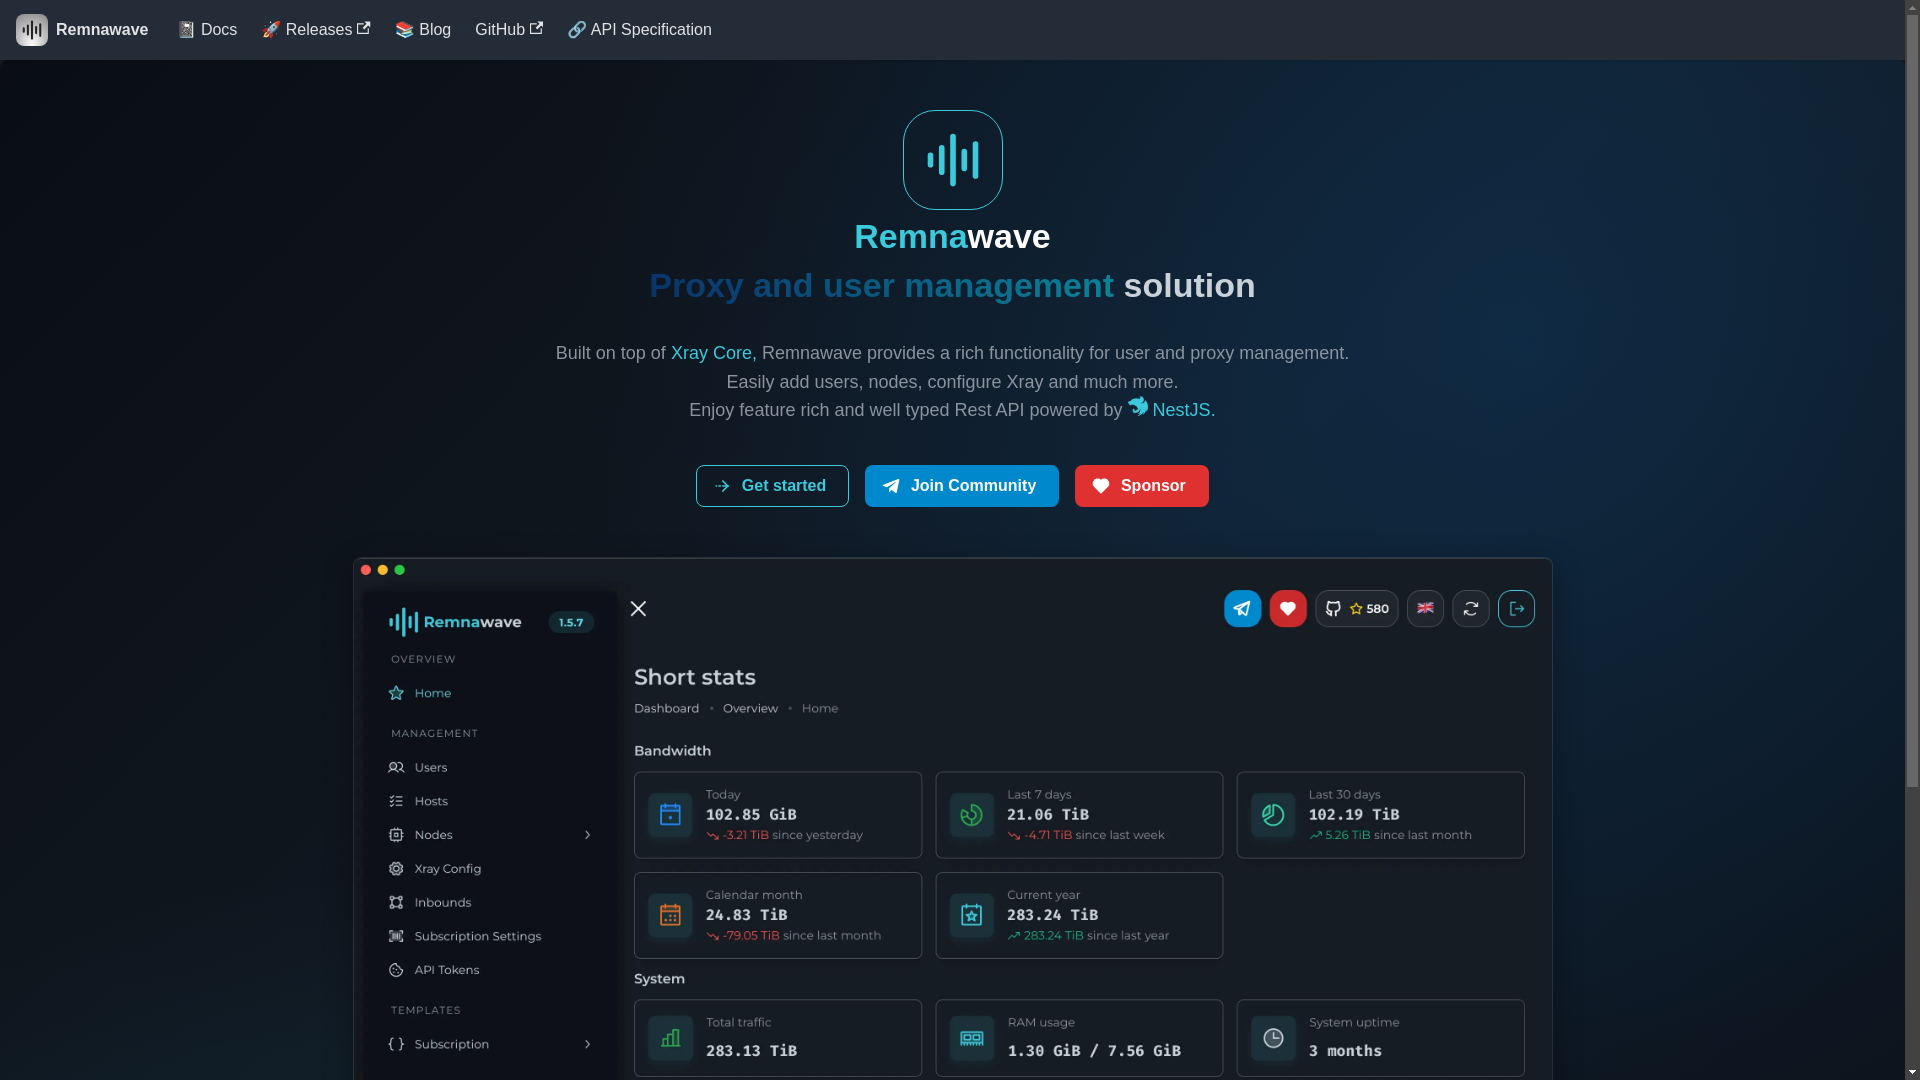The image size is (1920, 1080).
Task: Click the Nodes chip icon in sidebar
Action: pyautogui.click(x=396, y=835)
